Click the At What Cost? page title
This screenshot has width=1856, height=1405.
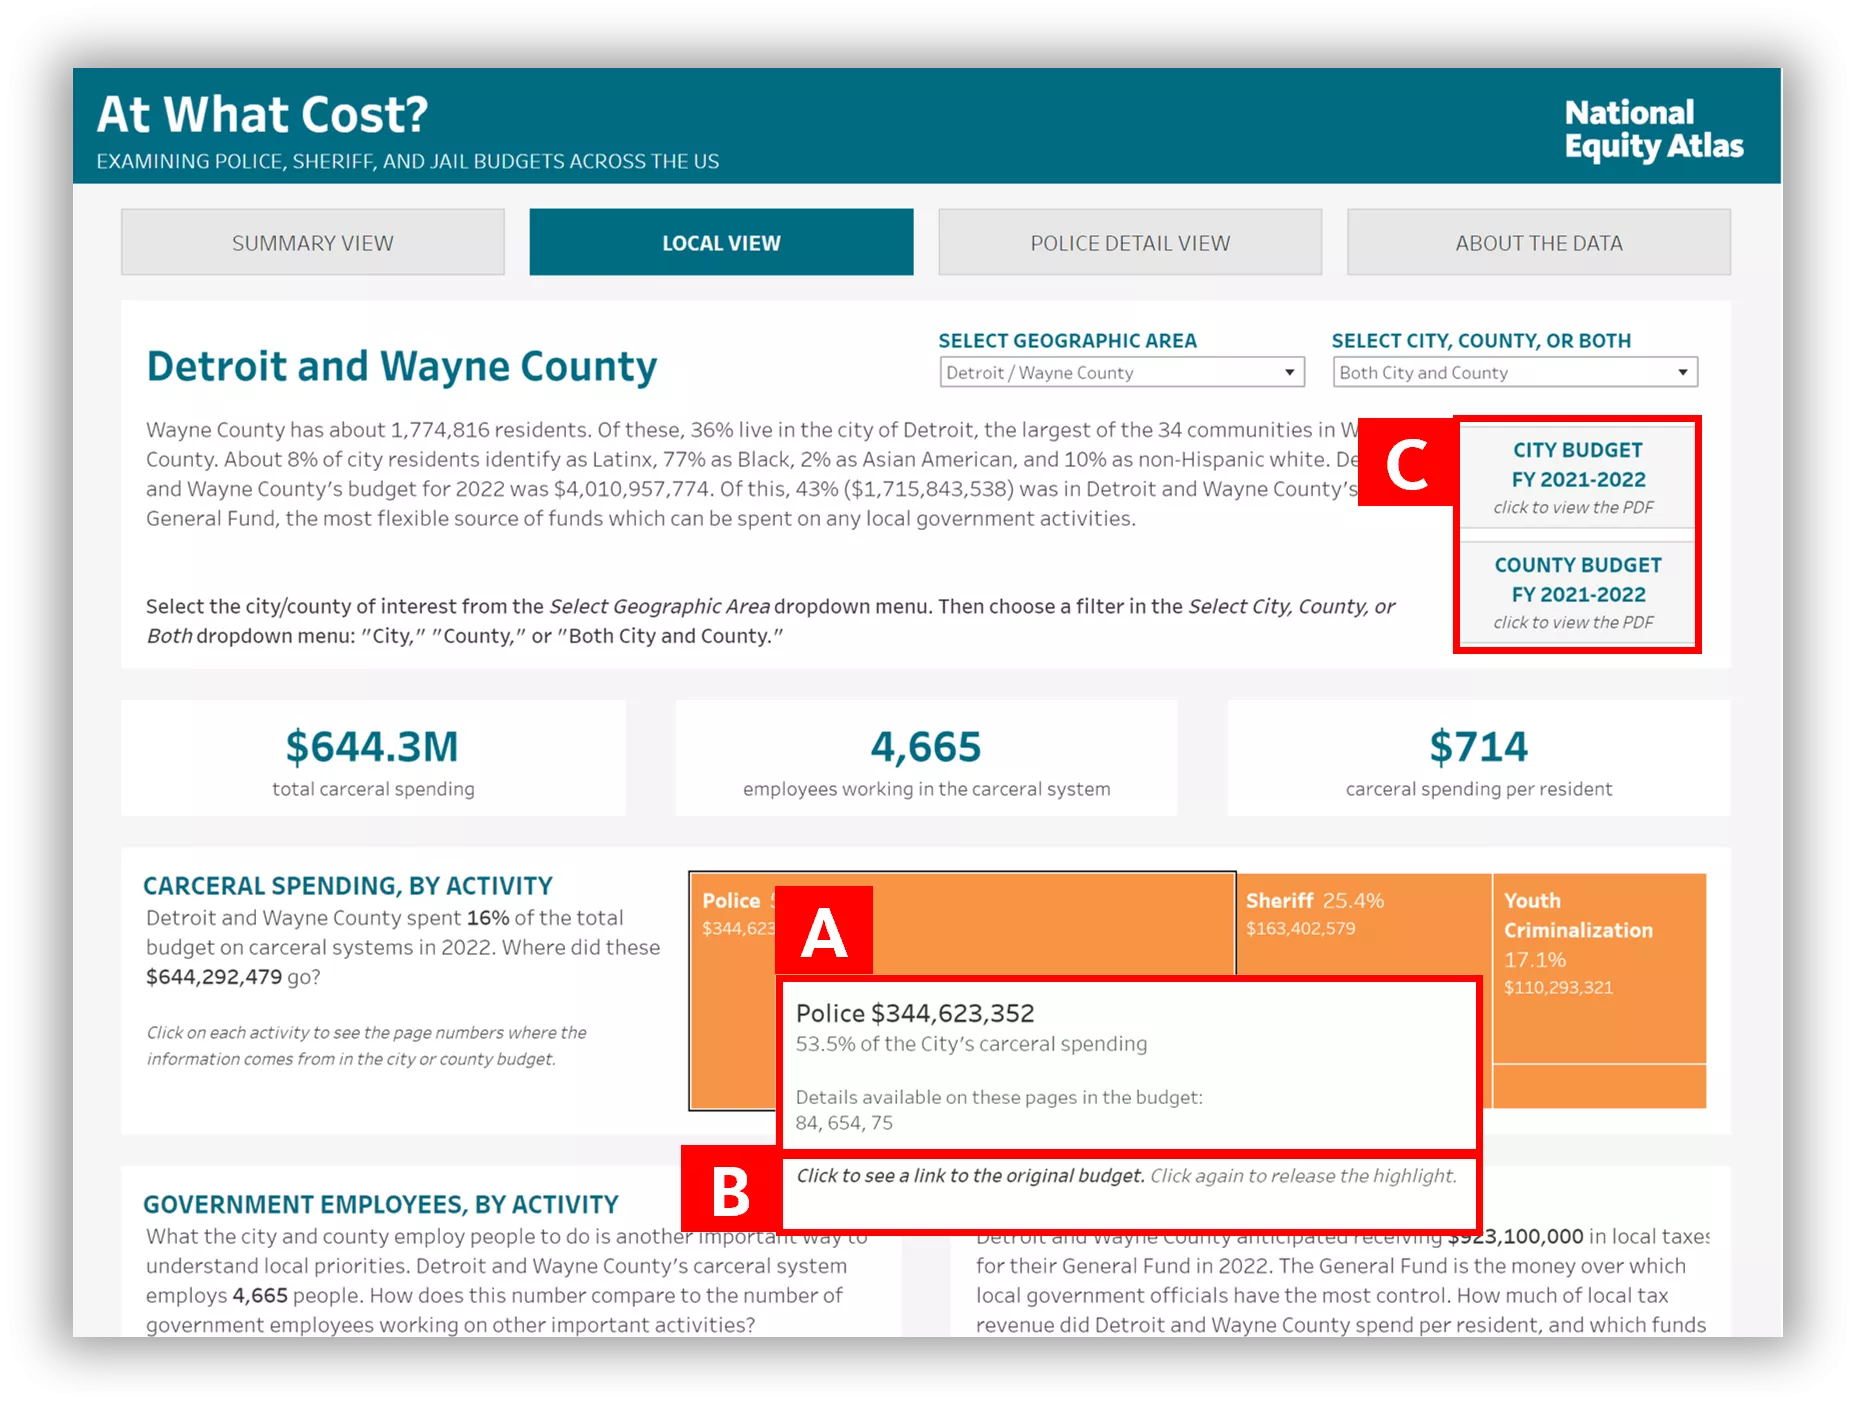(263, 115)
